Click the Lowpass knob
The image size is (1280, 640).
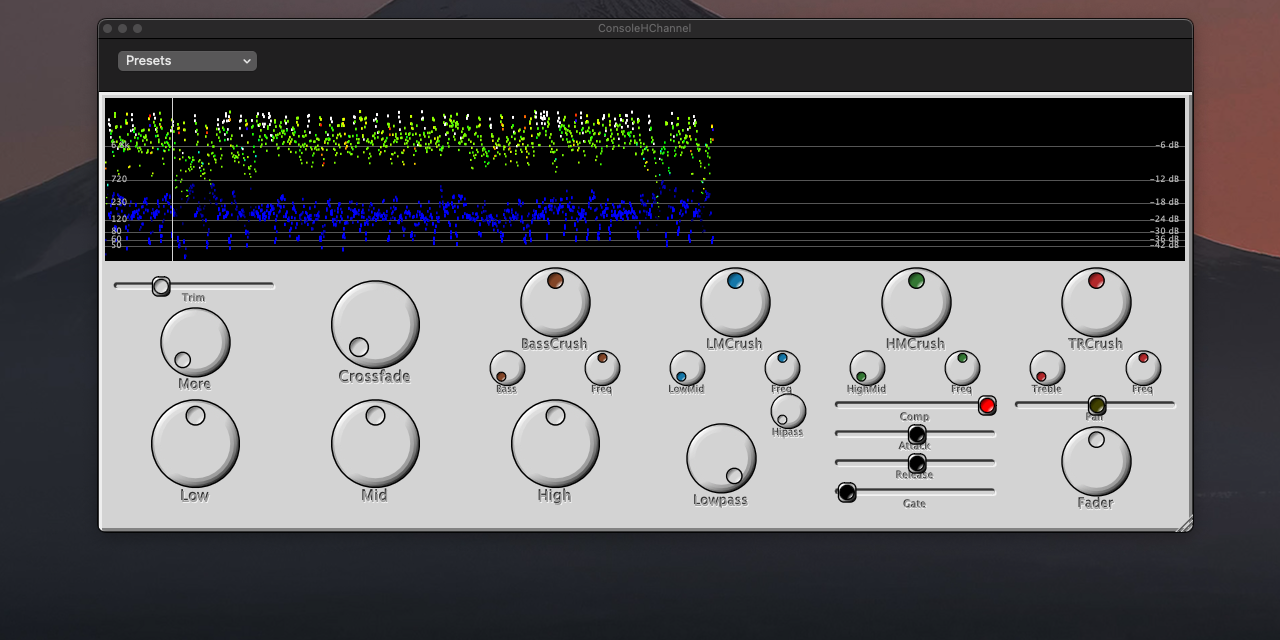[x=721, y=458]
